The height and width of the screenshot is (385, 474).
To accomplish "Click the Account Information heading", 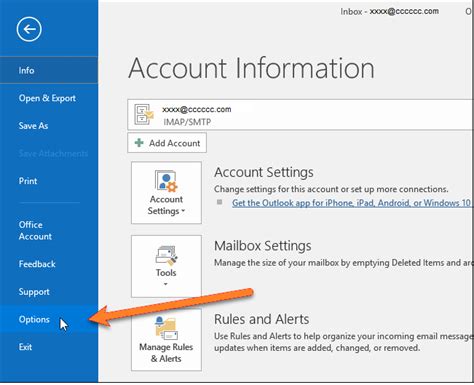I will 252,68.
